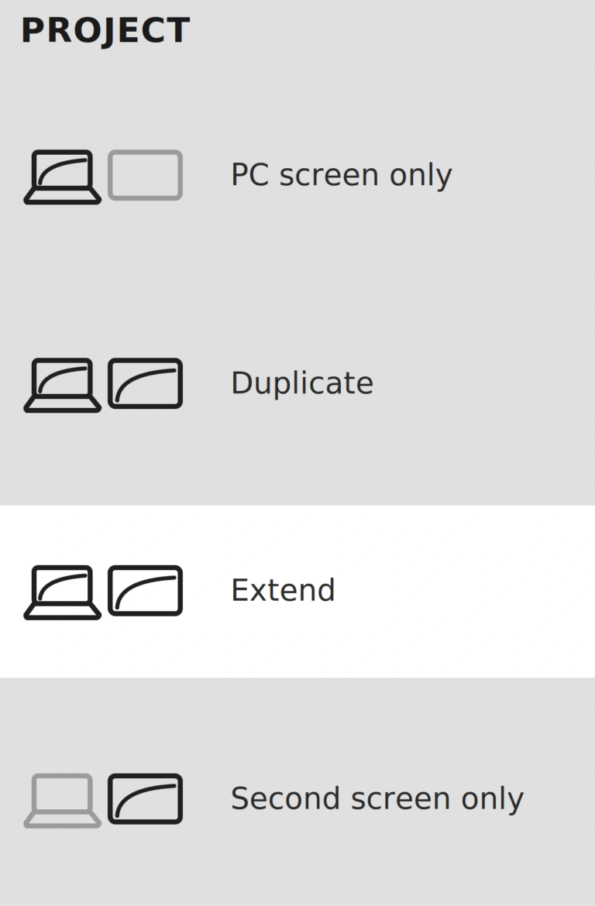Choose the currently highlighted Extend option
The height and width of the screenshot is (906, 595).
(298, 592)
